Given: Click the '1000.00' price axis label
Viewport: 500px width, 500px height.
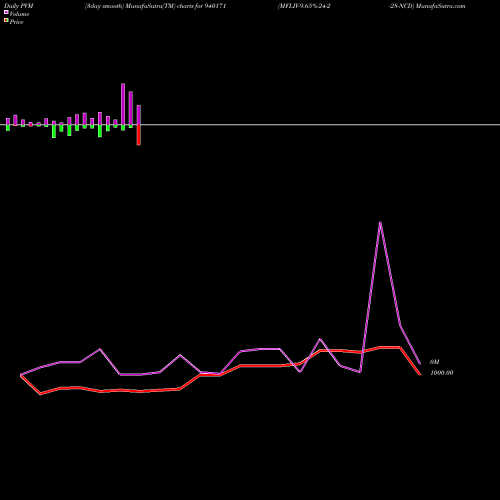Looking at the screenshot, I should [442, 373].
